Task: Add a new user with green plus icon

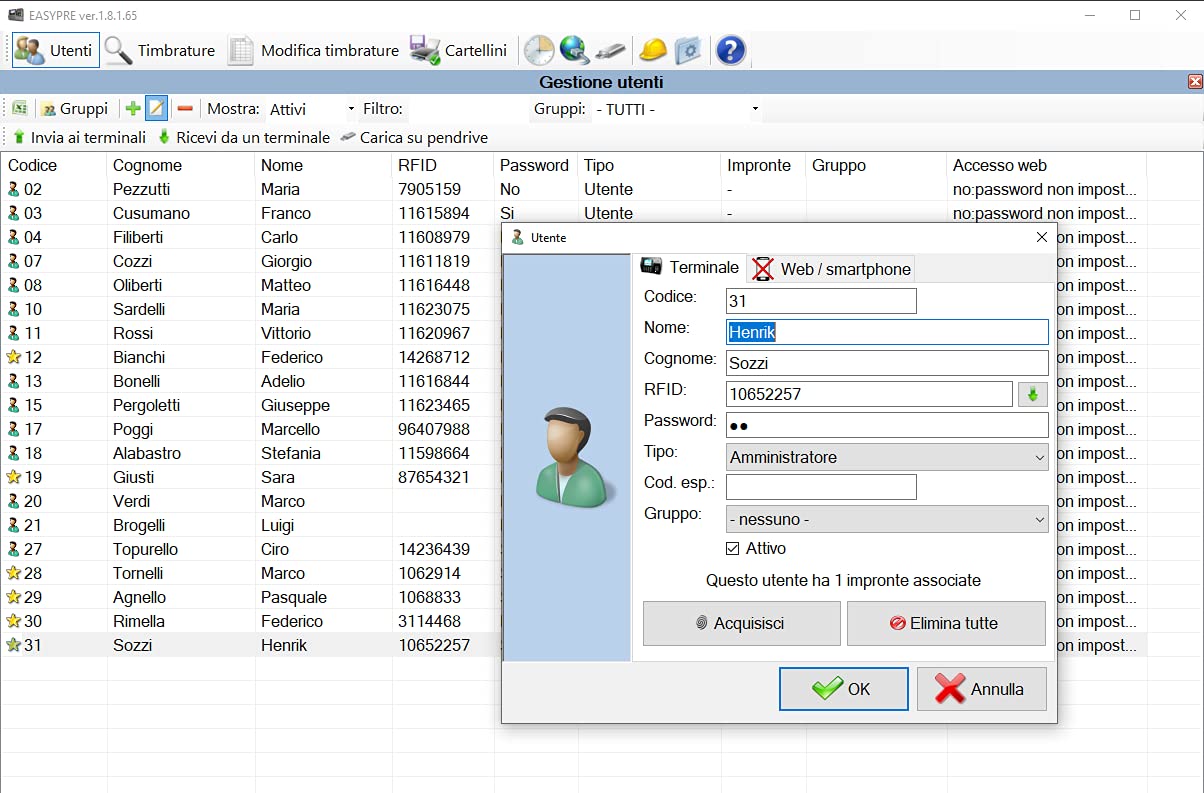Action: [133, 109]
